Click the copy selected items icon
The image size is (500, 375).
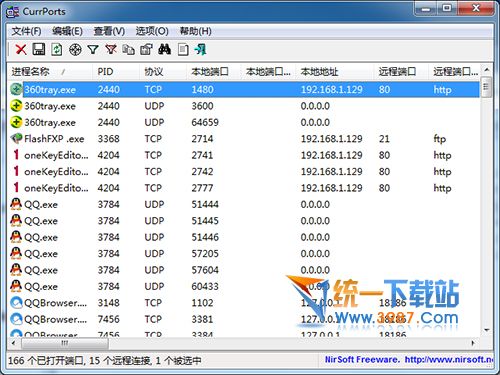click(129, 50)
